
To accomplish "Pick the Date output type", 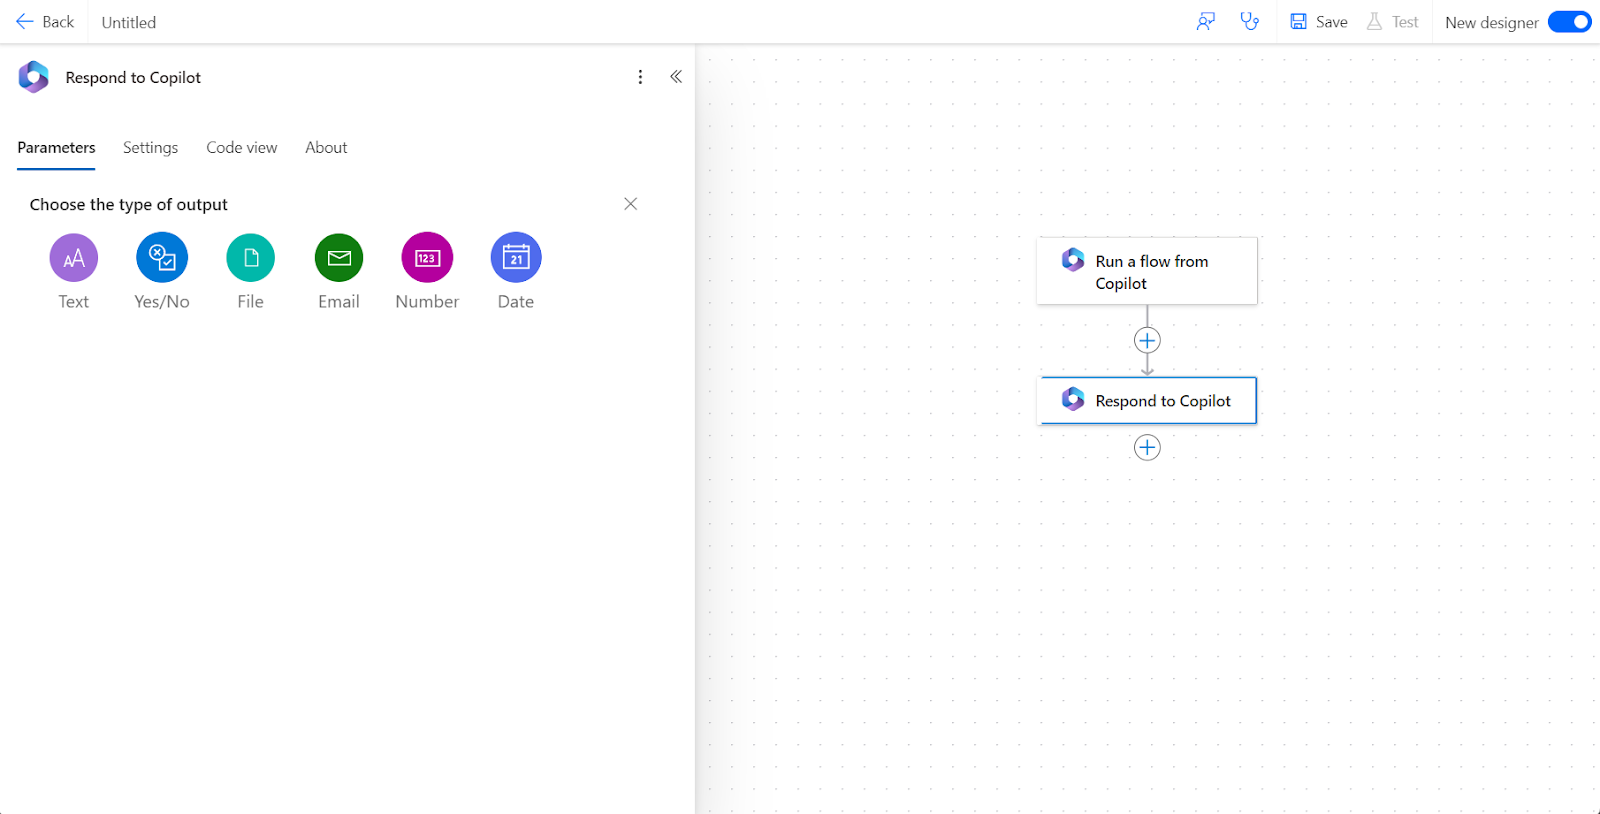I will [516, 258].
